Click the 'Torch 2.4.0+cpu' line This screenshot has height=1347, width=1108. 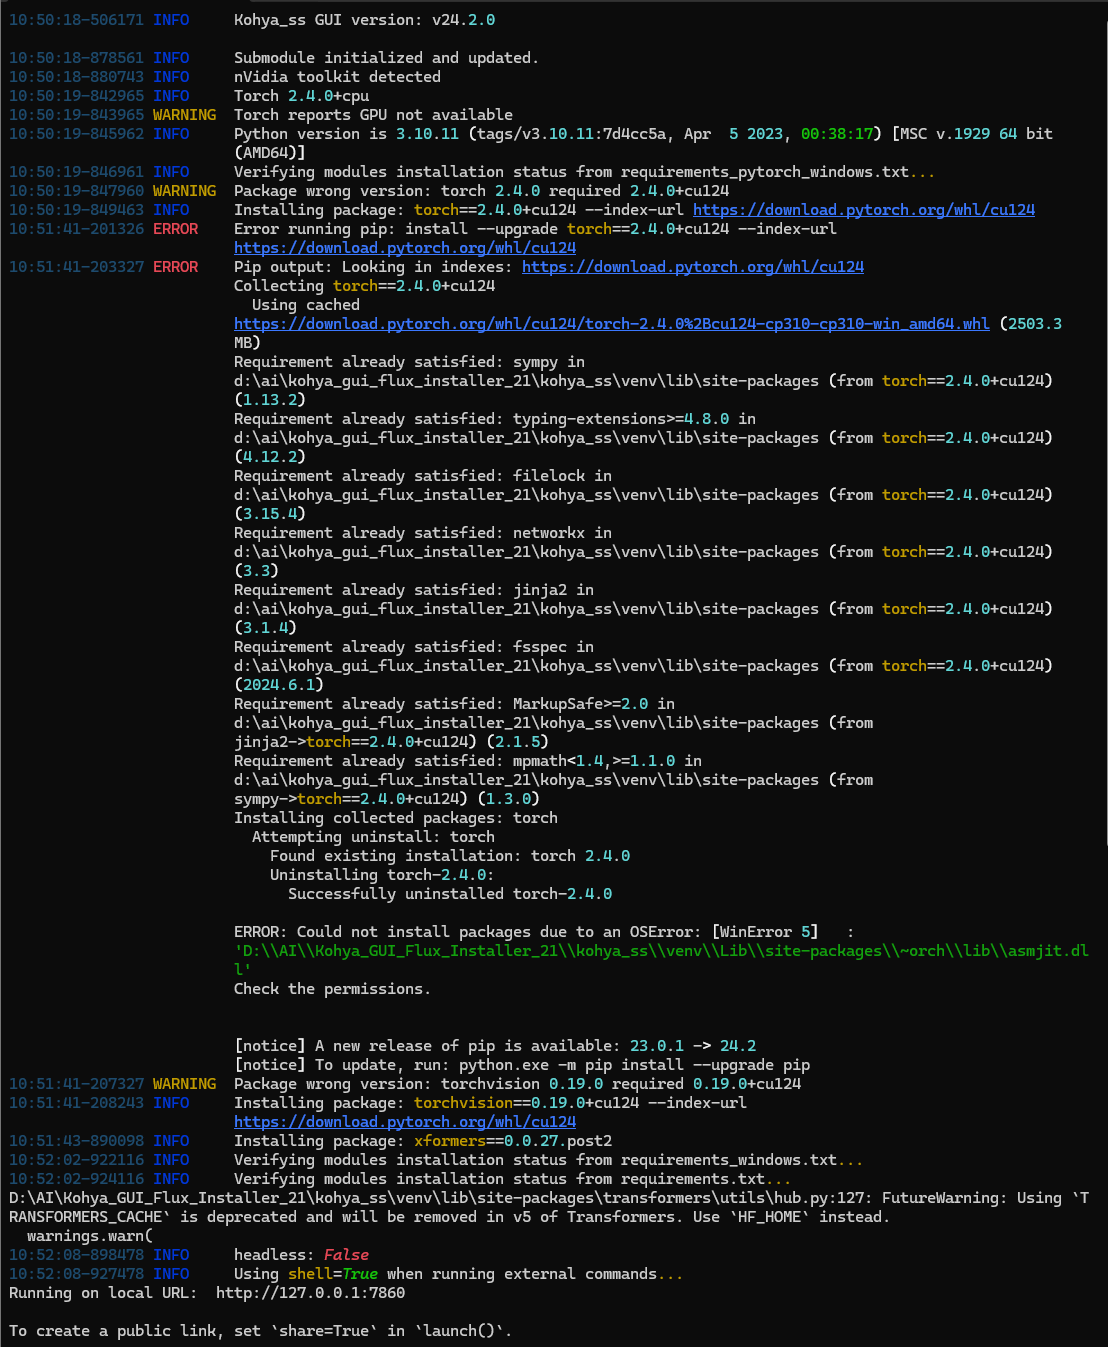click(301, 96)
